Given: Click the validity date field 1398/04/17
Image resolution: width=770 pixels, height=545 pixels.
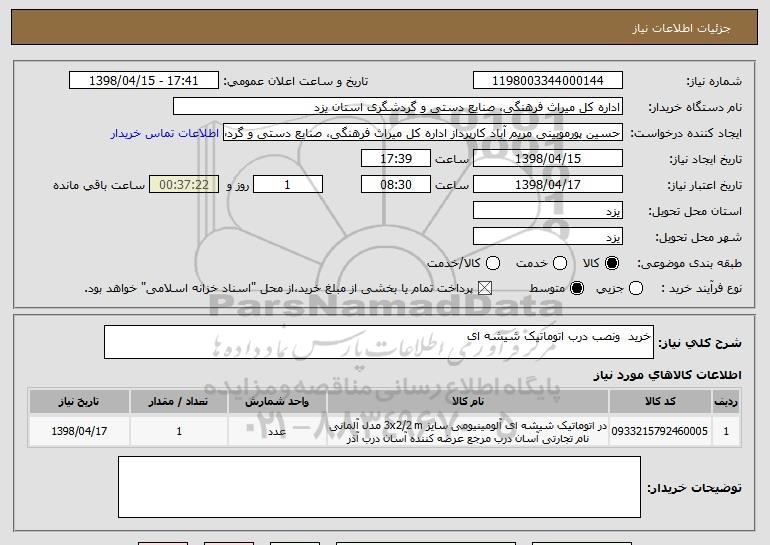Looking at the screenshot, I should point(548,185).
